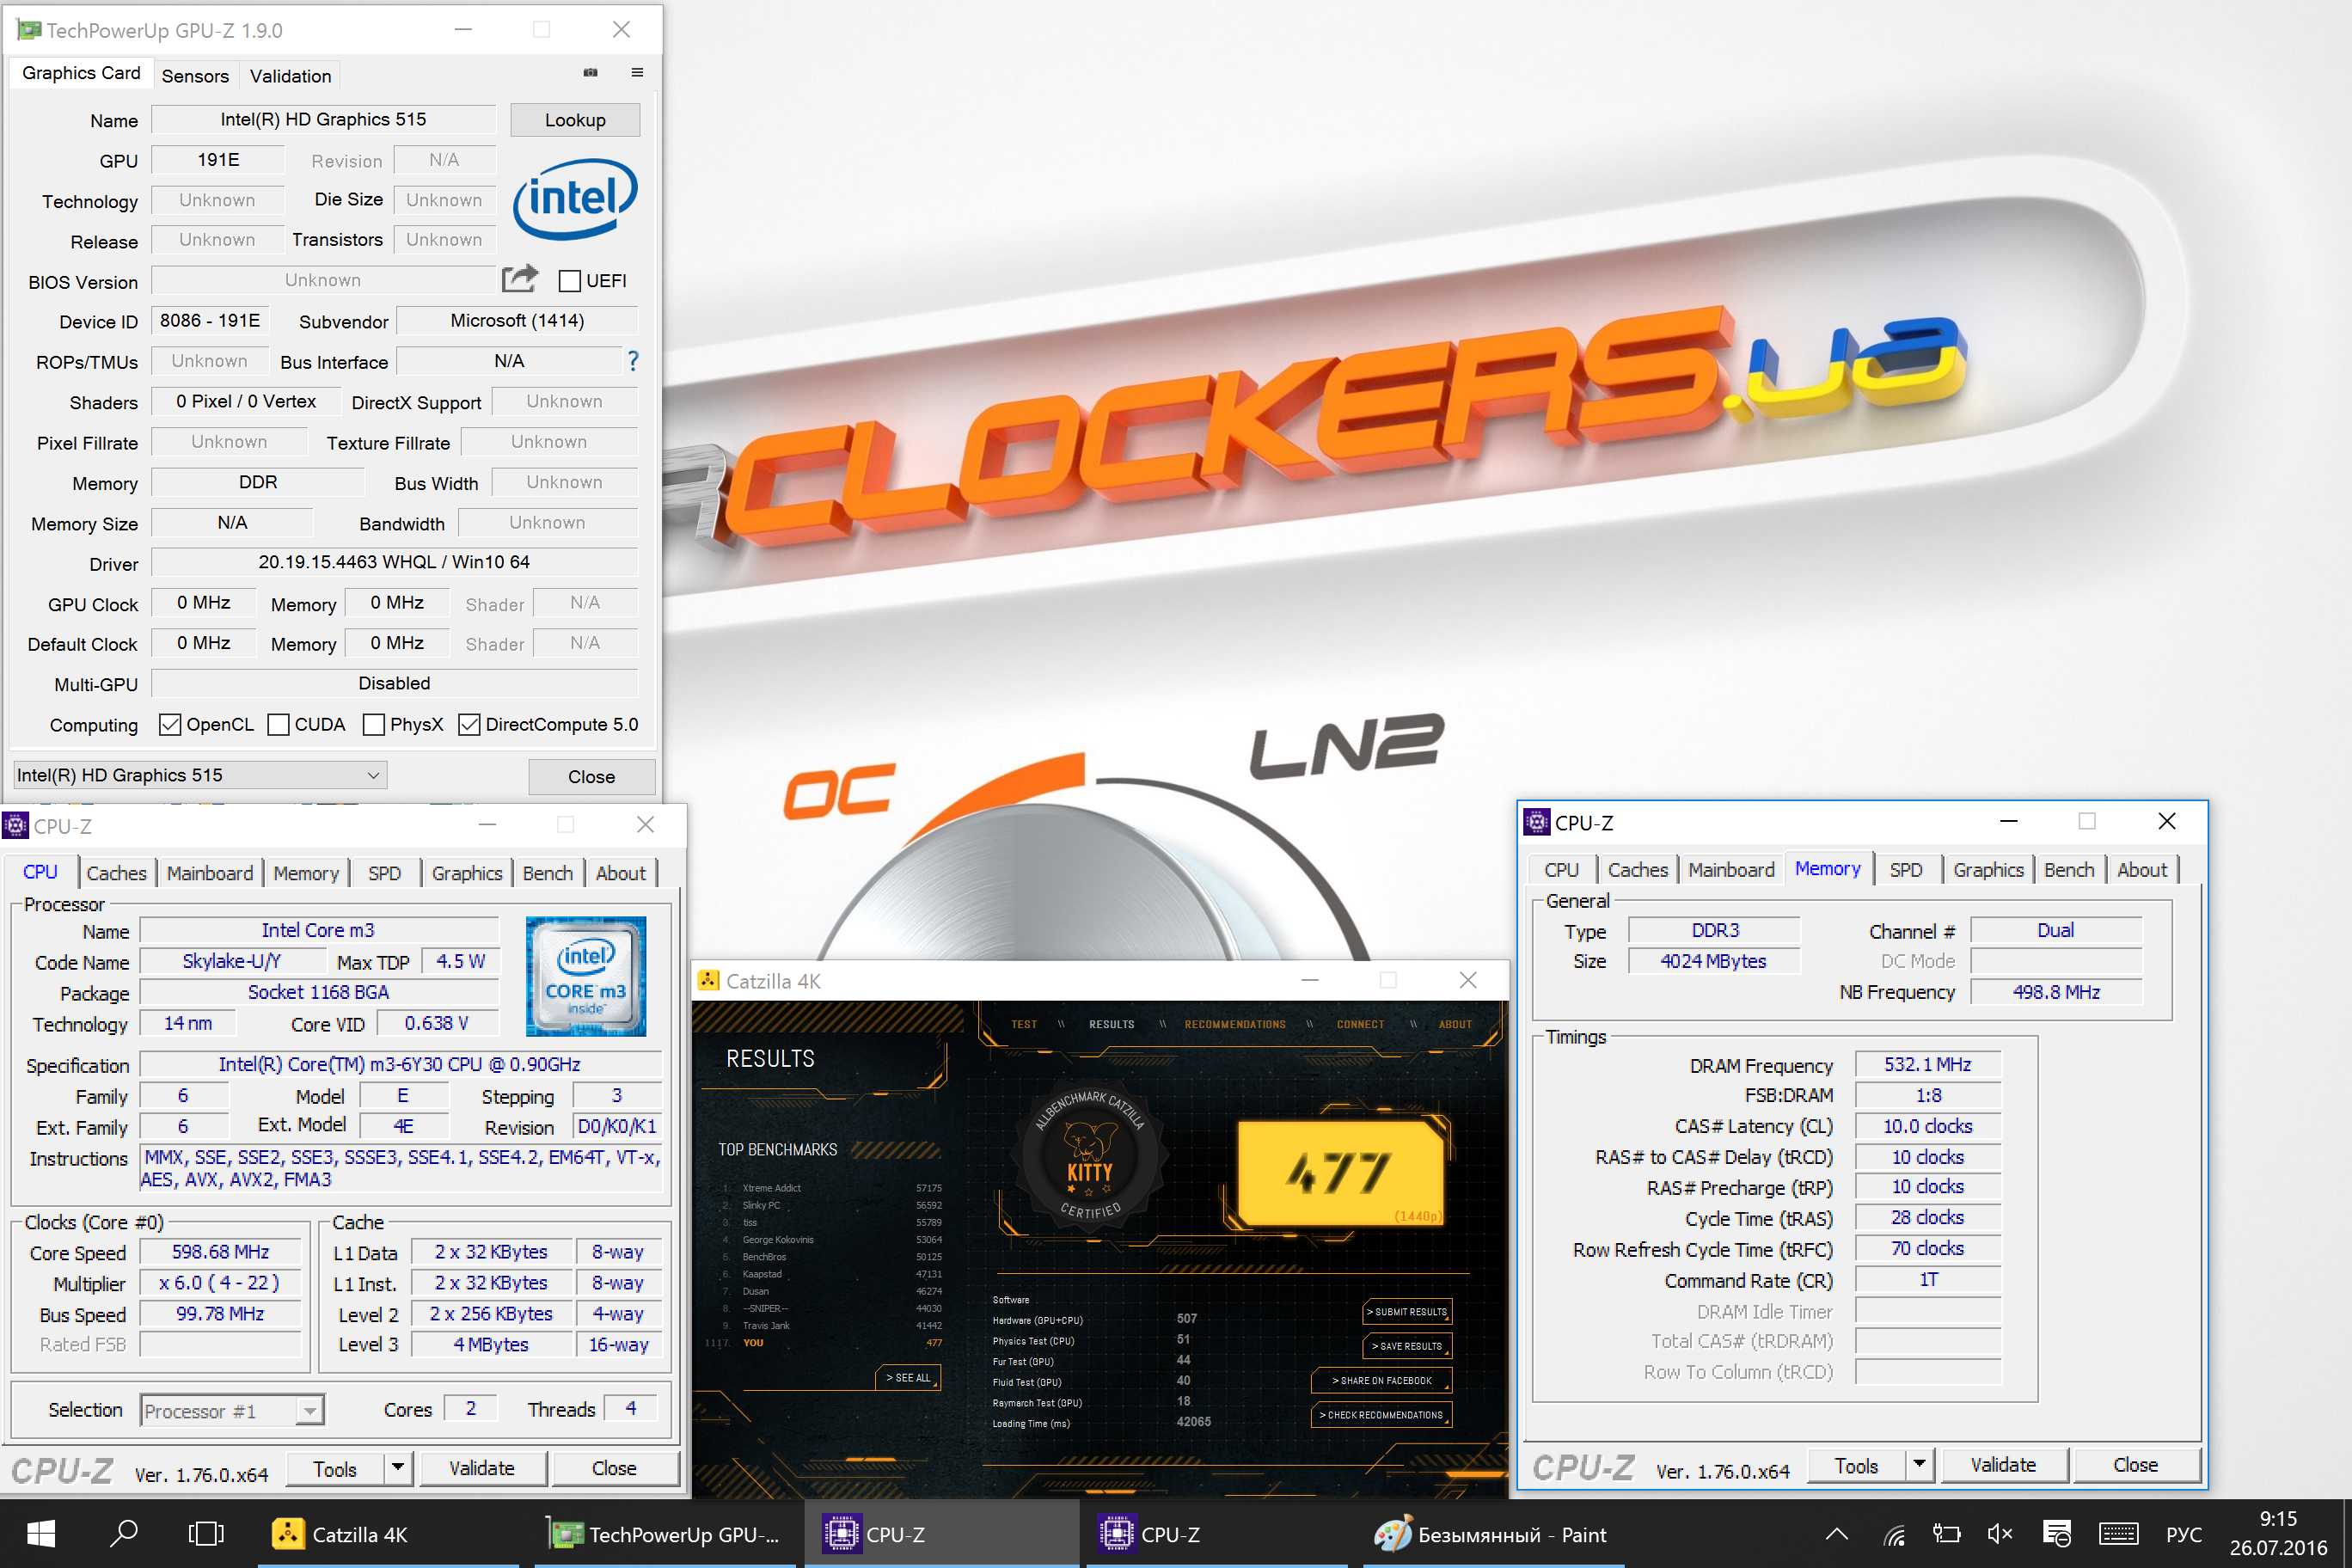Click Close button in right CPU-Z
The width and height of the screenshot is (2352, 1568).
click(x=2135, y=1464)
